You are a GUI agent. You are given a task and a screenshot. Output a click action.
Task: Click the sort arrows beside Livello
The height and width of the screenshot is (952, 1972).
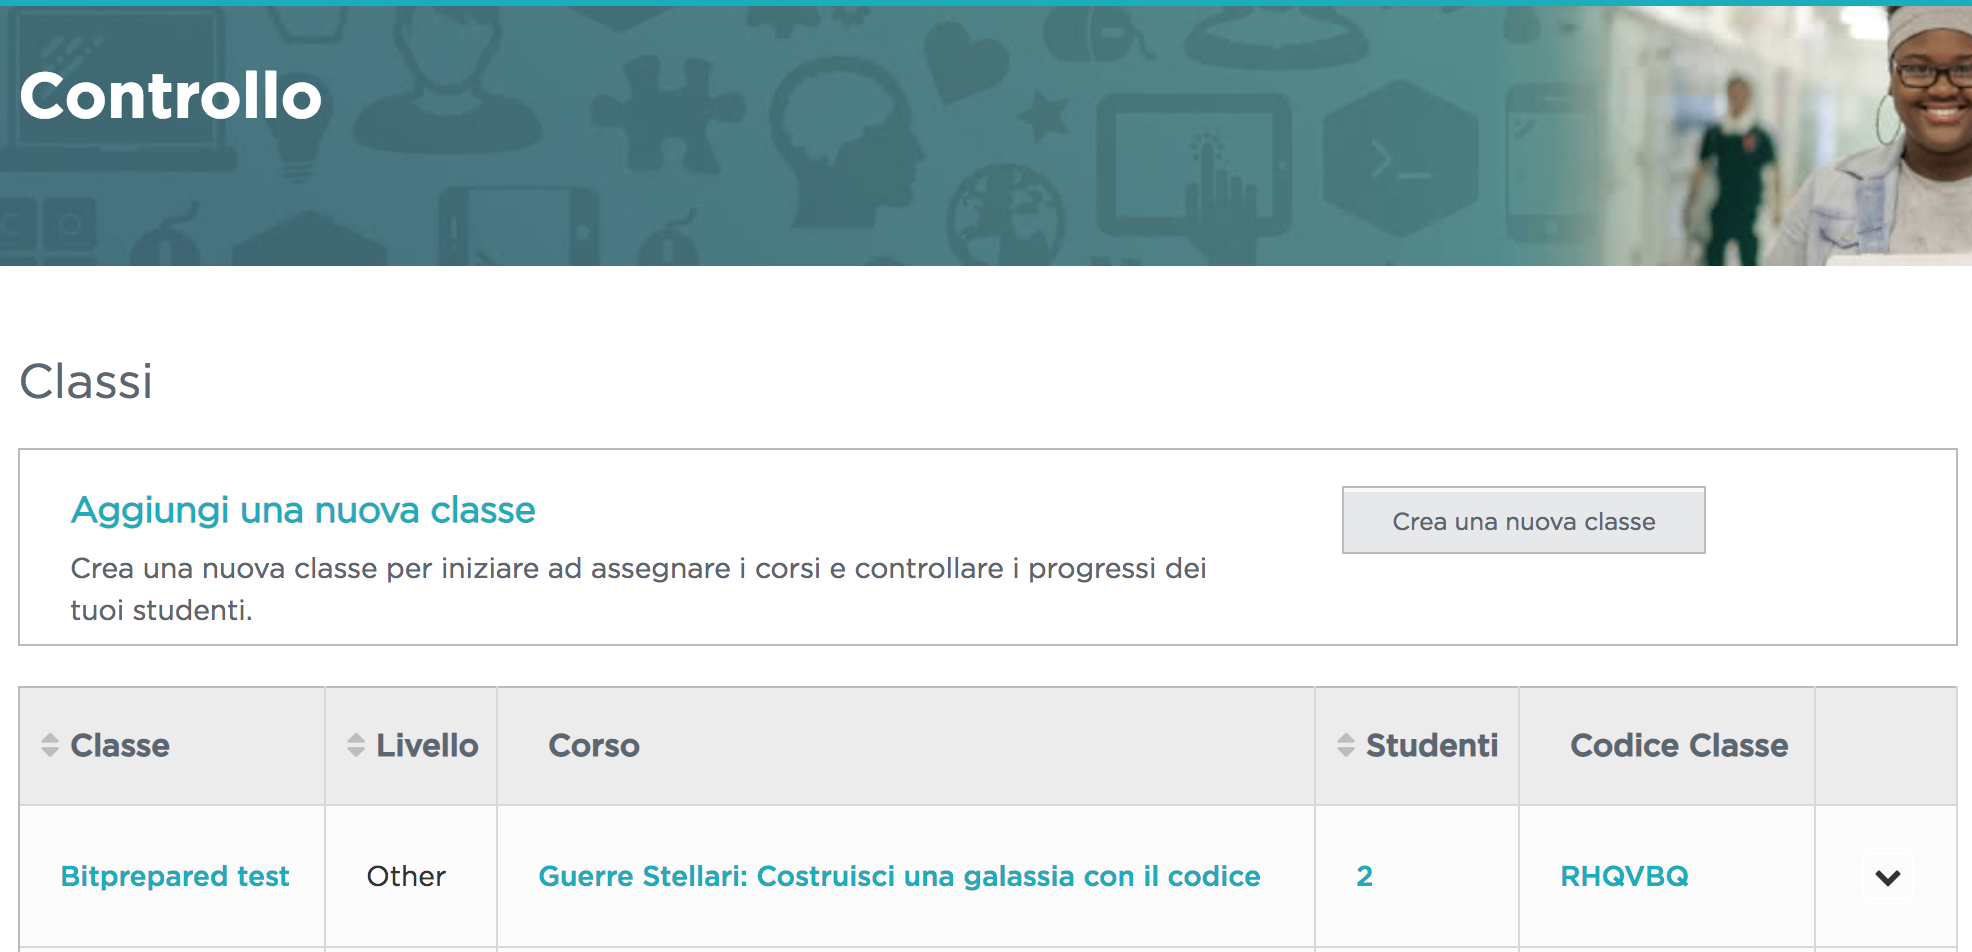point(356,745)
